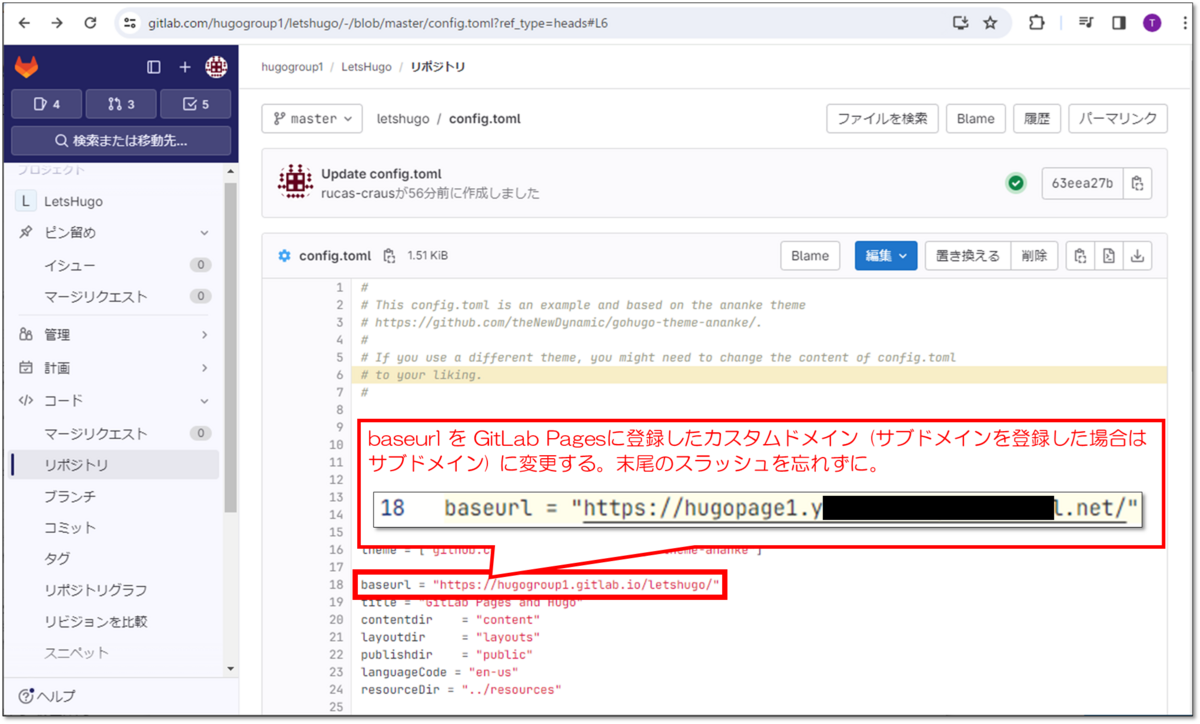Open the user avatar menu in sidebar
The height and width of the screenshot is (724, 1200).
point(216,67)
